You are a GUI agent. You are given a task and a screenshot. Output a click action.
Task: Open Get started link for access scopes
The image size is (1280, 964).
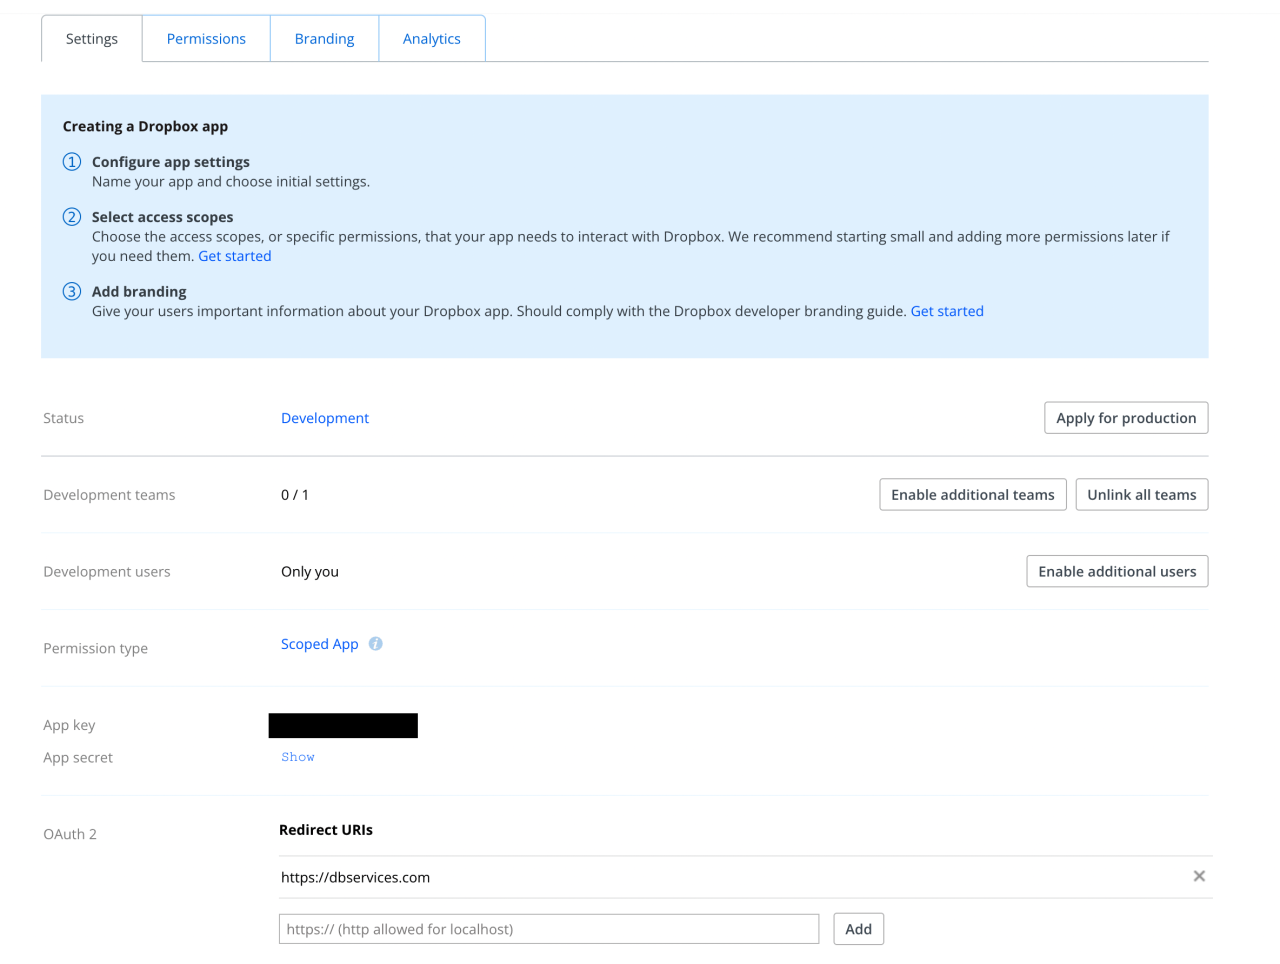click(235, 256)
